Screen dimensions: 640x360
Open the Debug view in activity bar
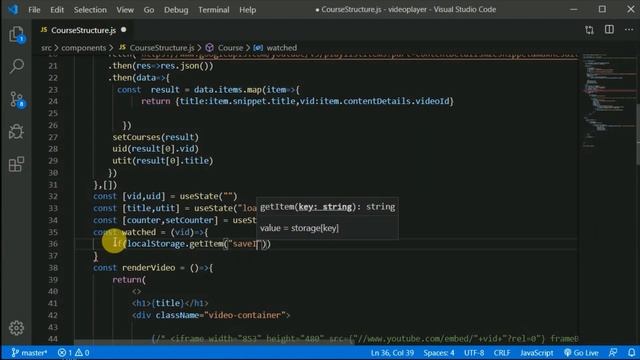[x=16, y=132]
